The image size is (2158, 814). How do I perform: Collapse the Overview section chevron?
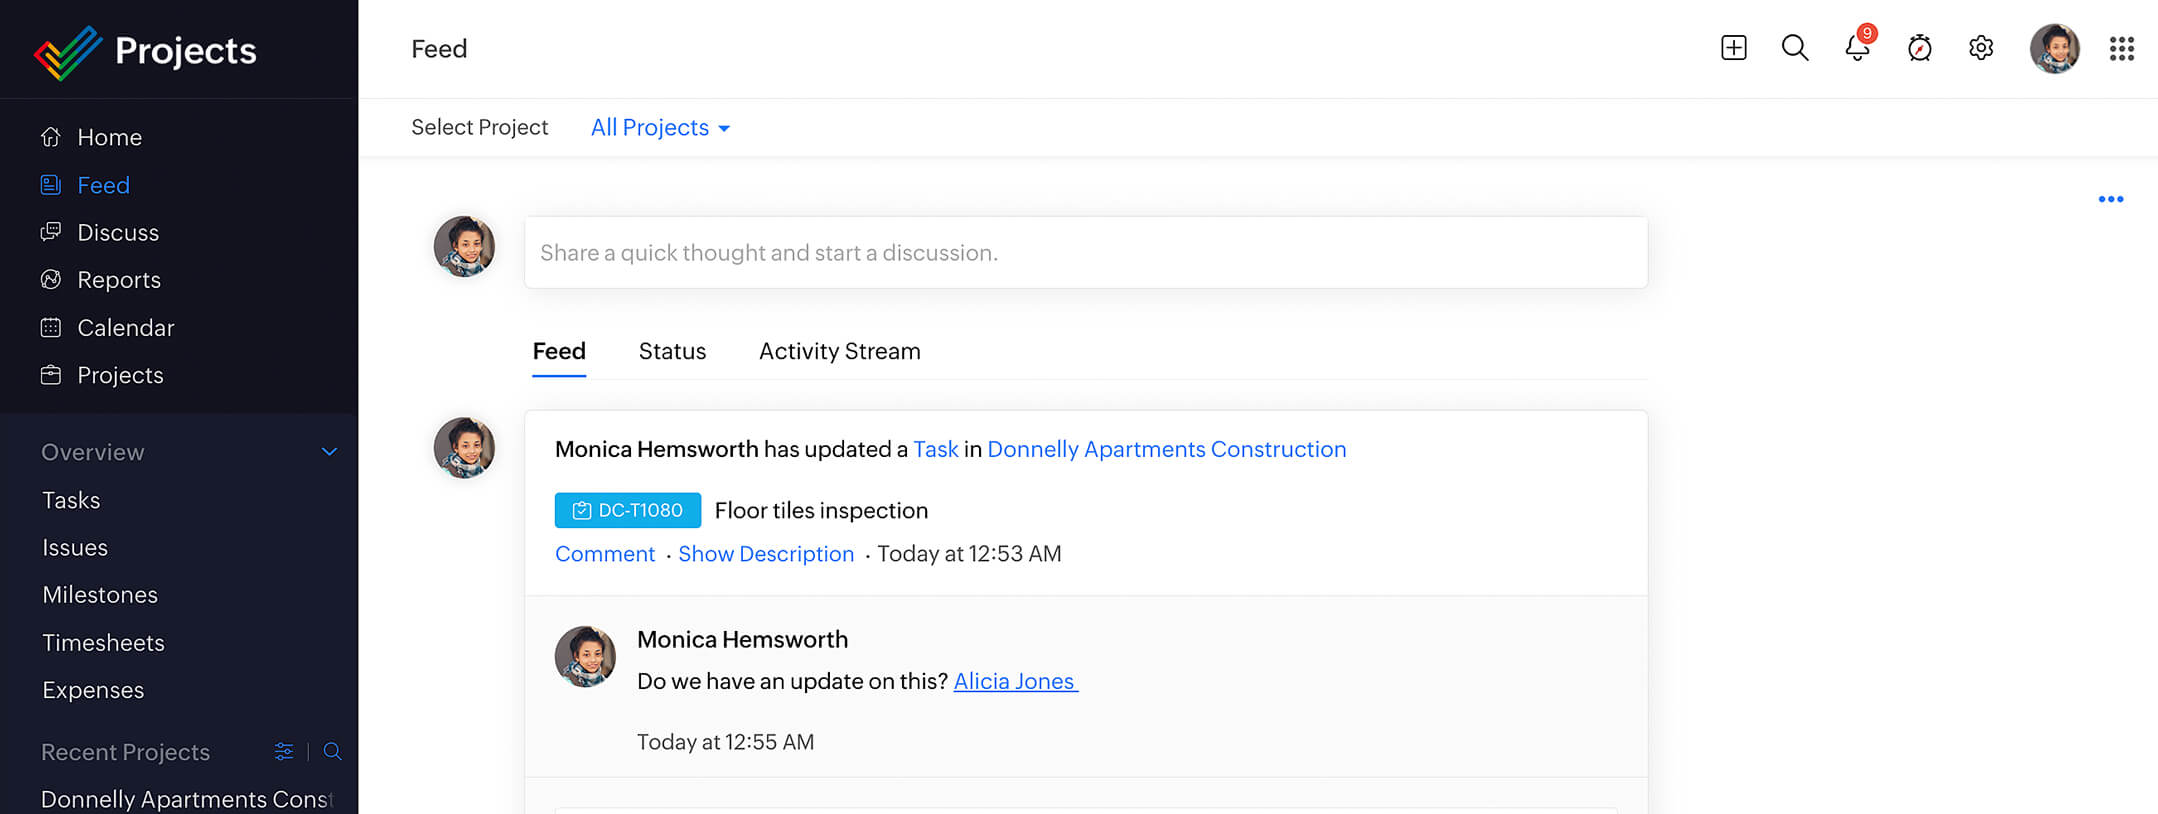click(x=329, y=452)
